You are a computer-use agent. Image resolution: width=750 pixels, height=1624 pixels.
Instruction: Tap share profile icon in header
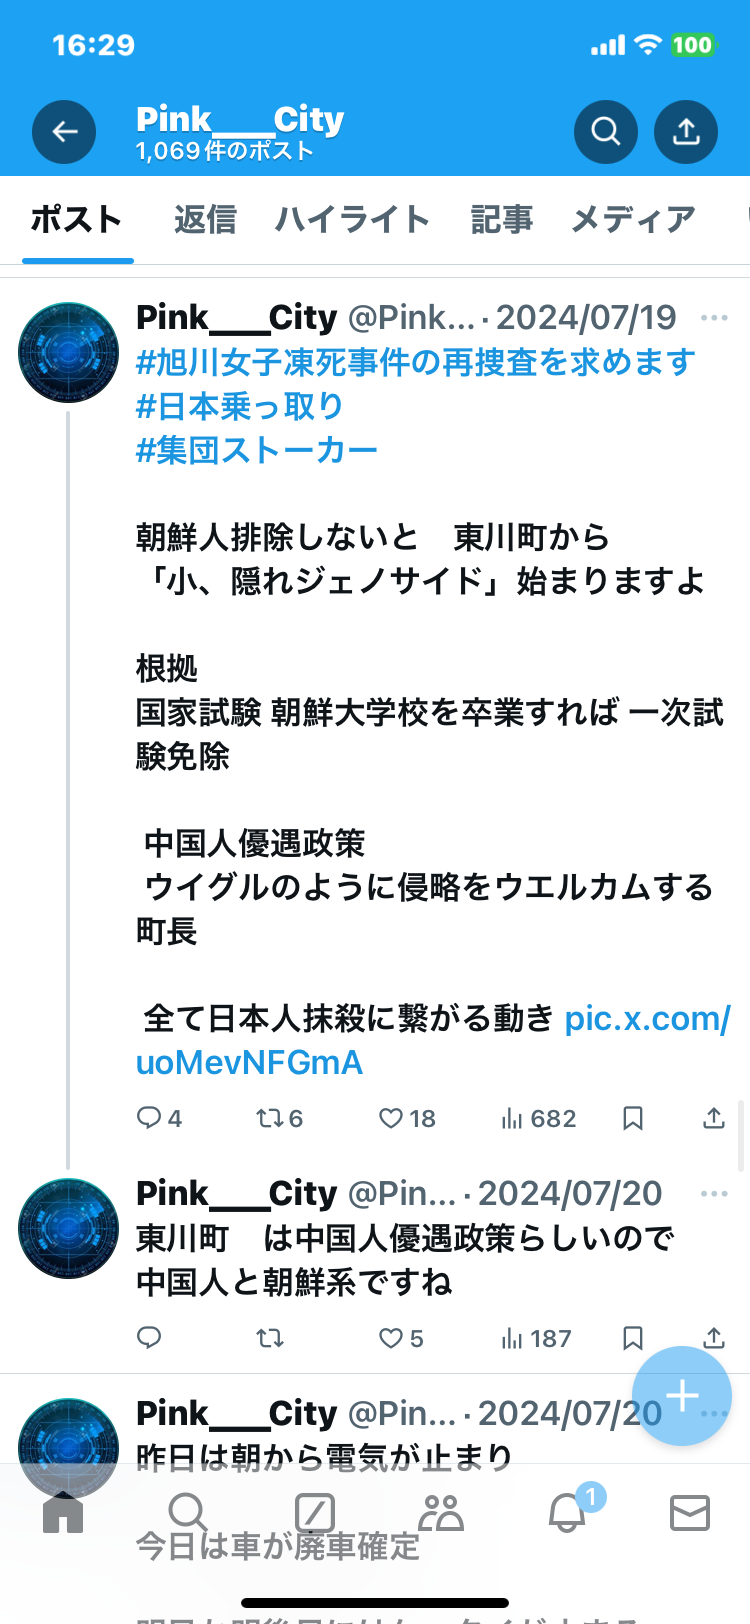coord(686,132)
